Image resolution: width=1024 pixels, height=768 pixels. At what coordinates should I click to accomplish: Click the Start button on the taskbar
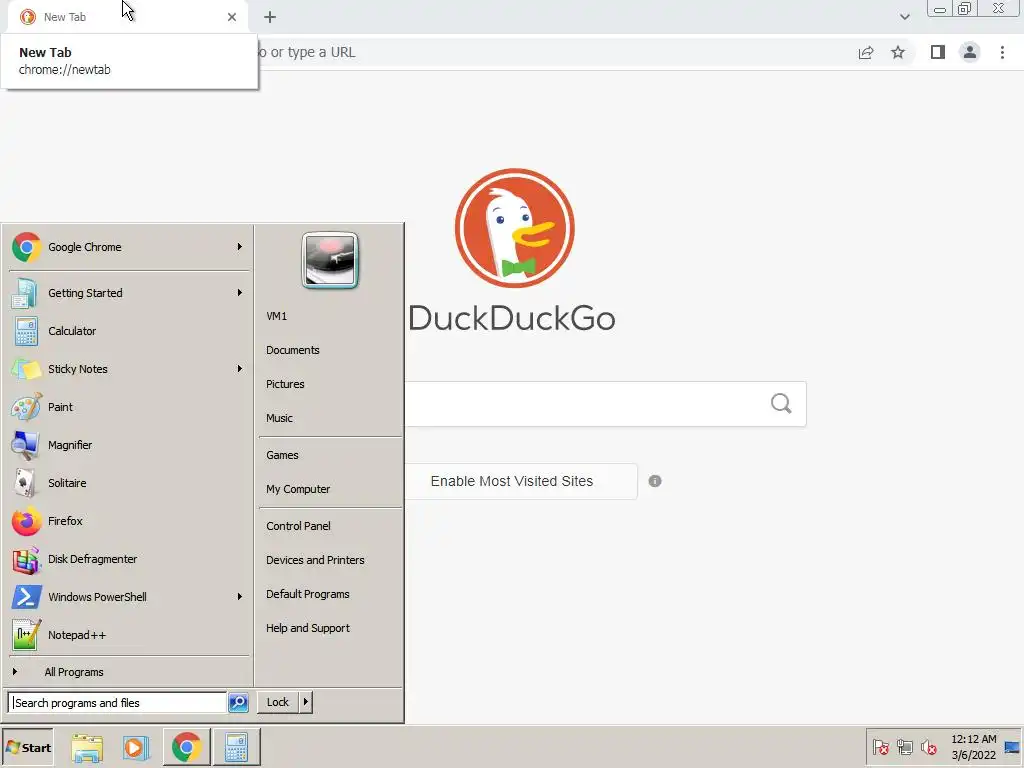(x=28, y=747)
